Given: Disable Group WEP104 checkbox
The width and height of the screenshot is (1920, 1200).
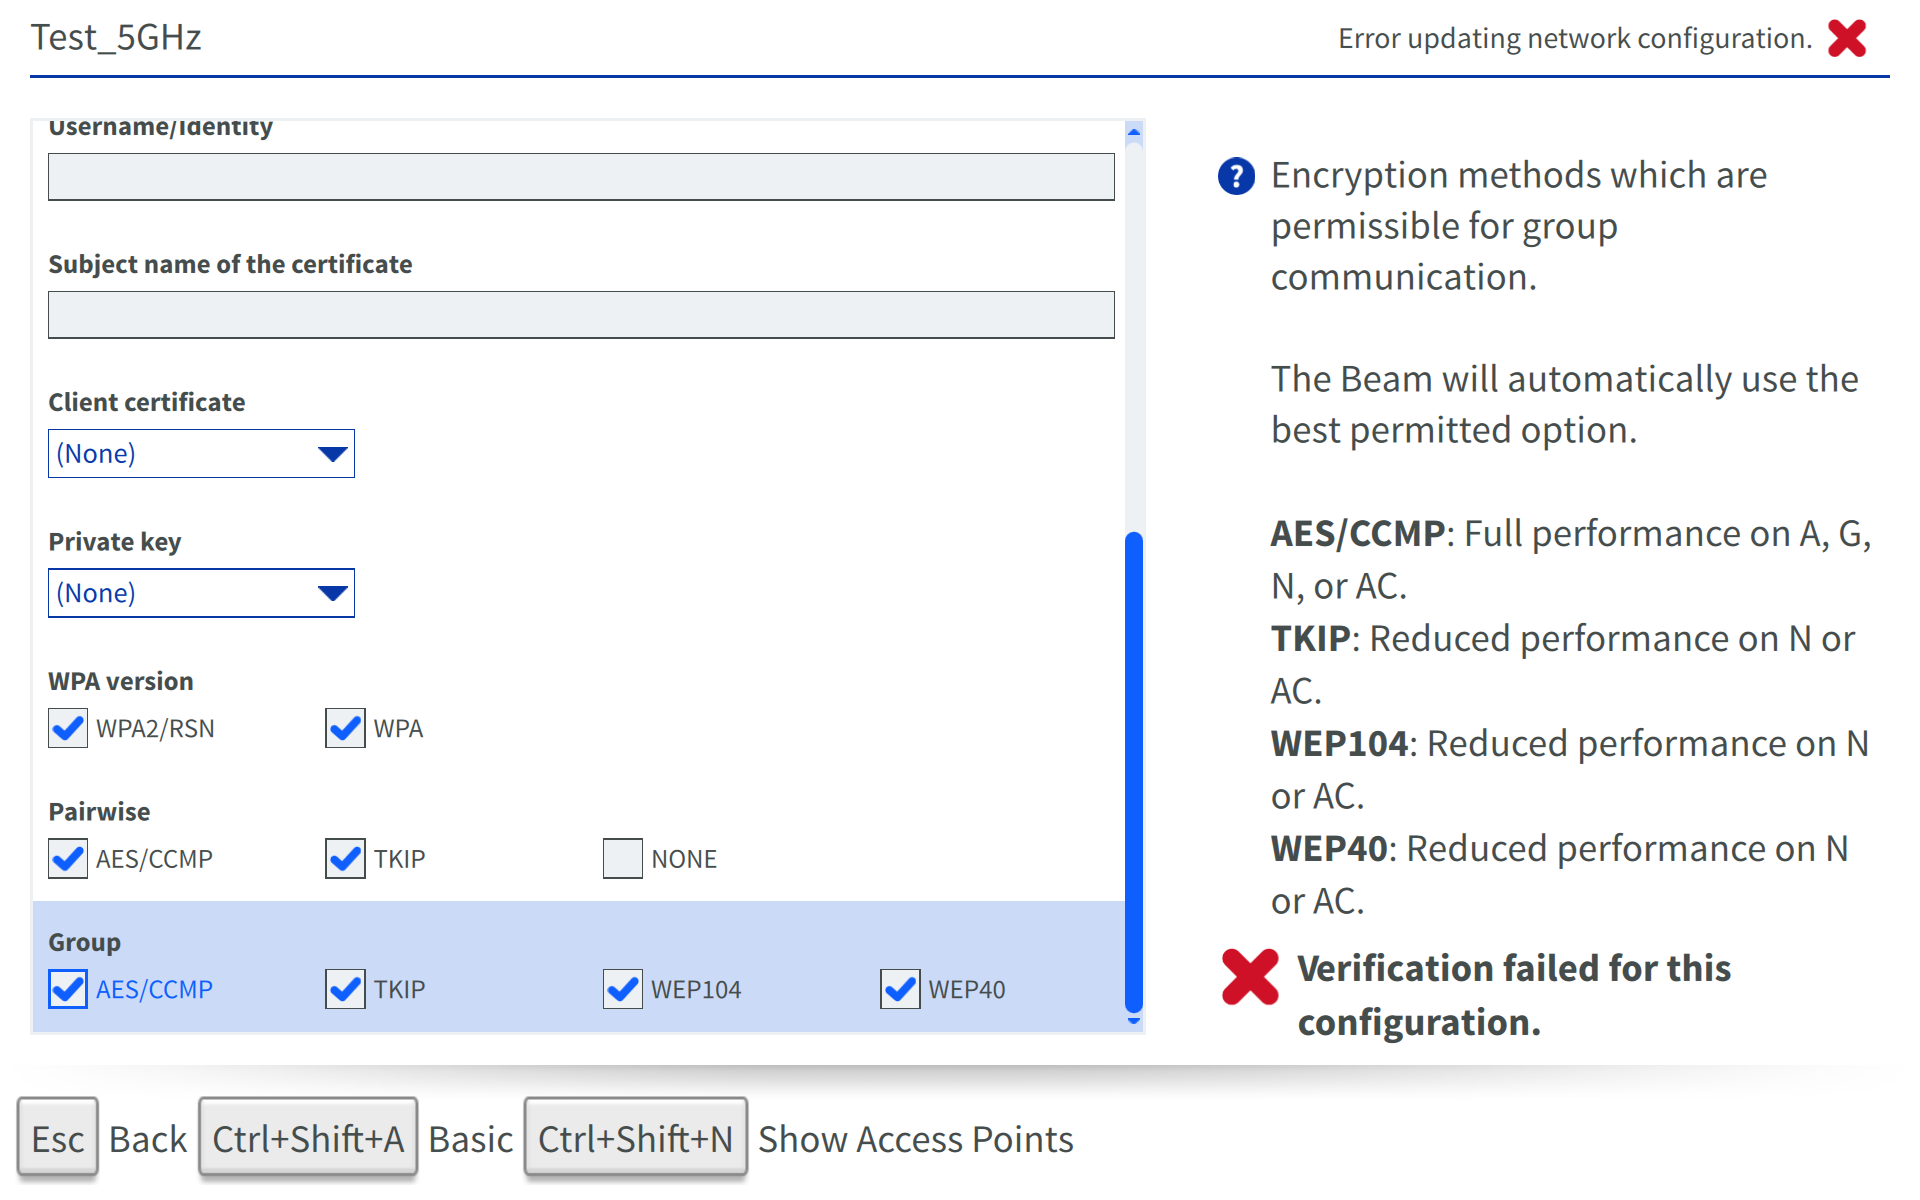Looking at the screenshot, I should click(x=622, y=989).
